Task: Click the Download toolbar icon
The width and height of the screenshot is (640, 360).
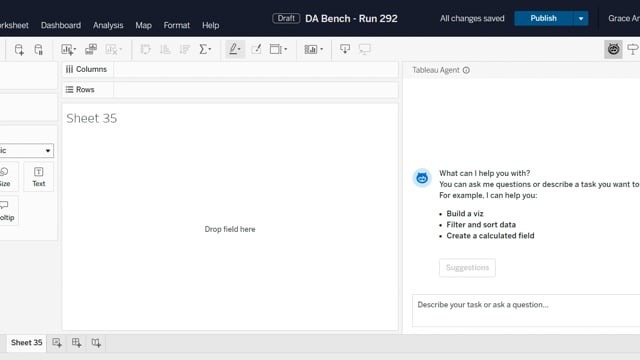Action: point(345,49)
